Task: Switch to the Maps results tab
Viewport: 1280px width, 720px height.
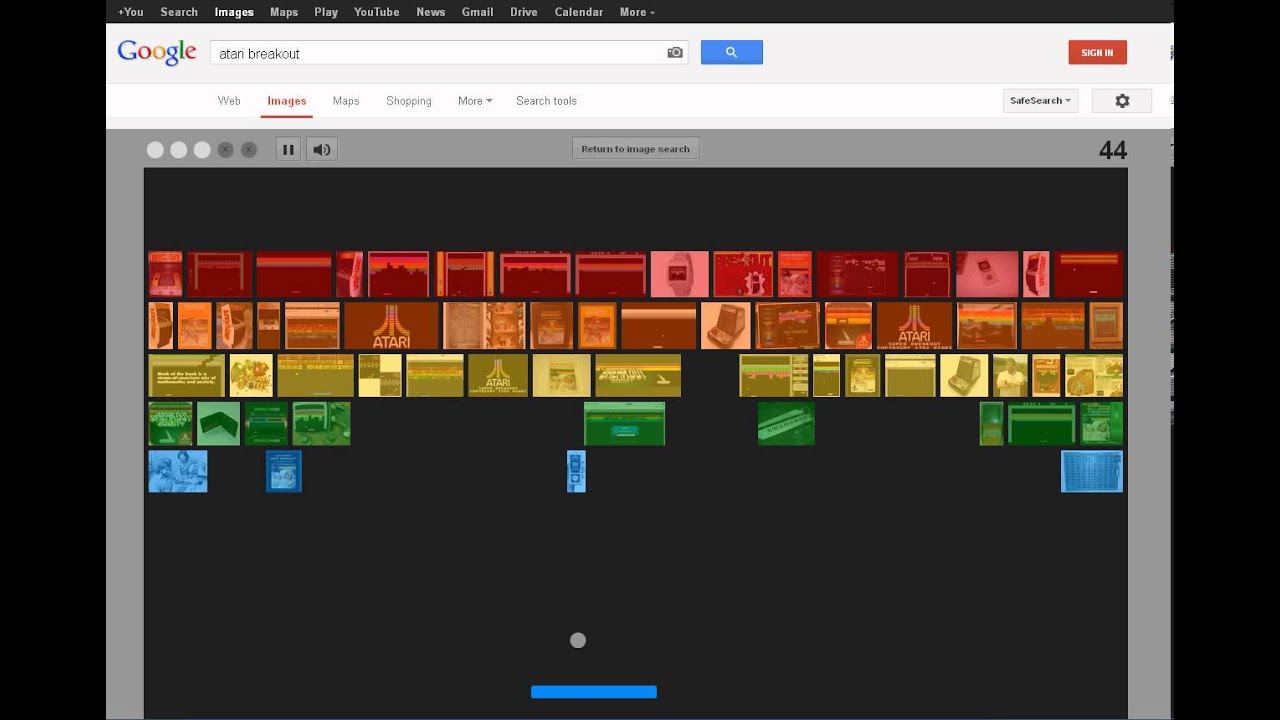Action: point(346,101)
